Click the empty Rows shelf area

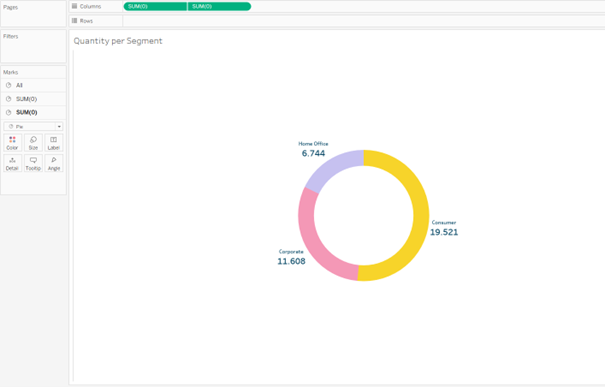(363, 21)
